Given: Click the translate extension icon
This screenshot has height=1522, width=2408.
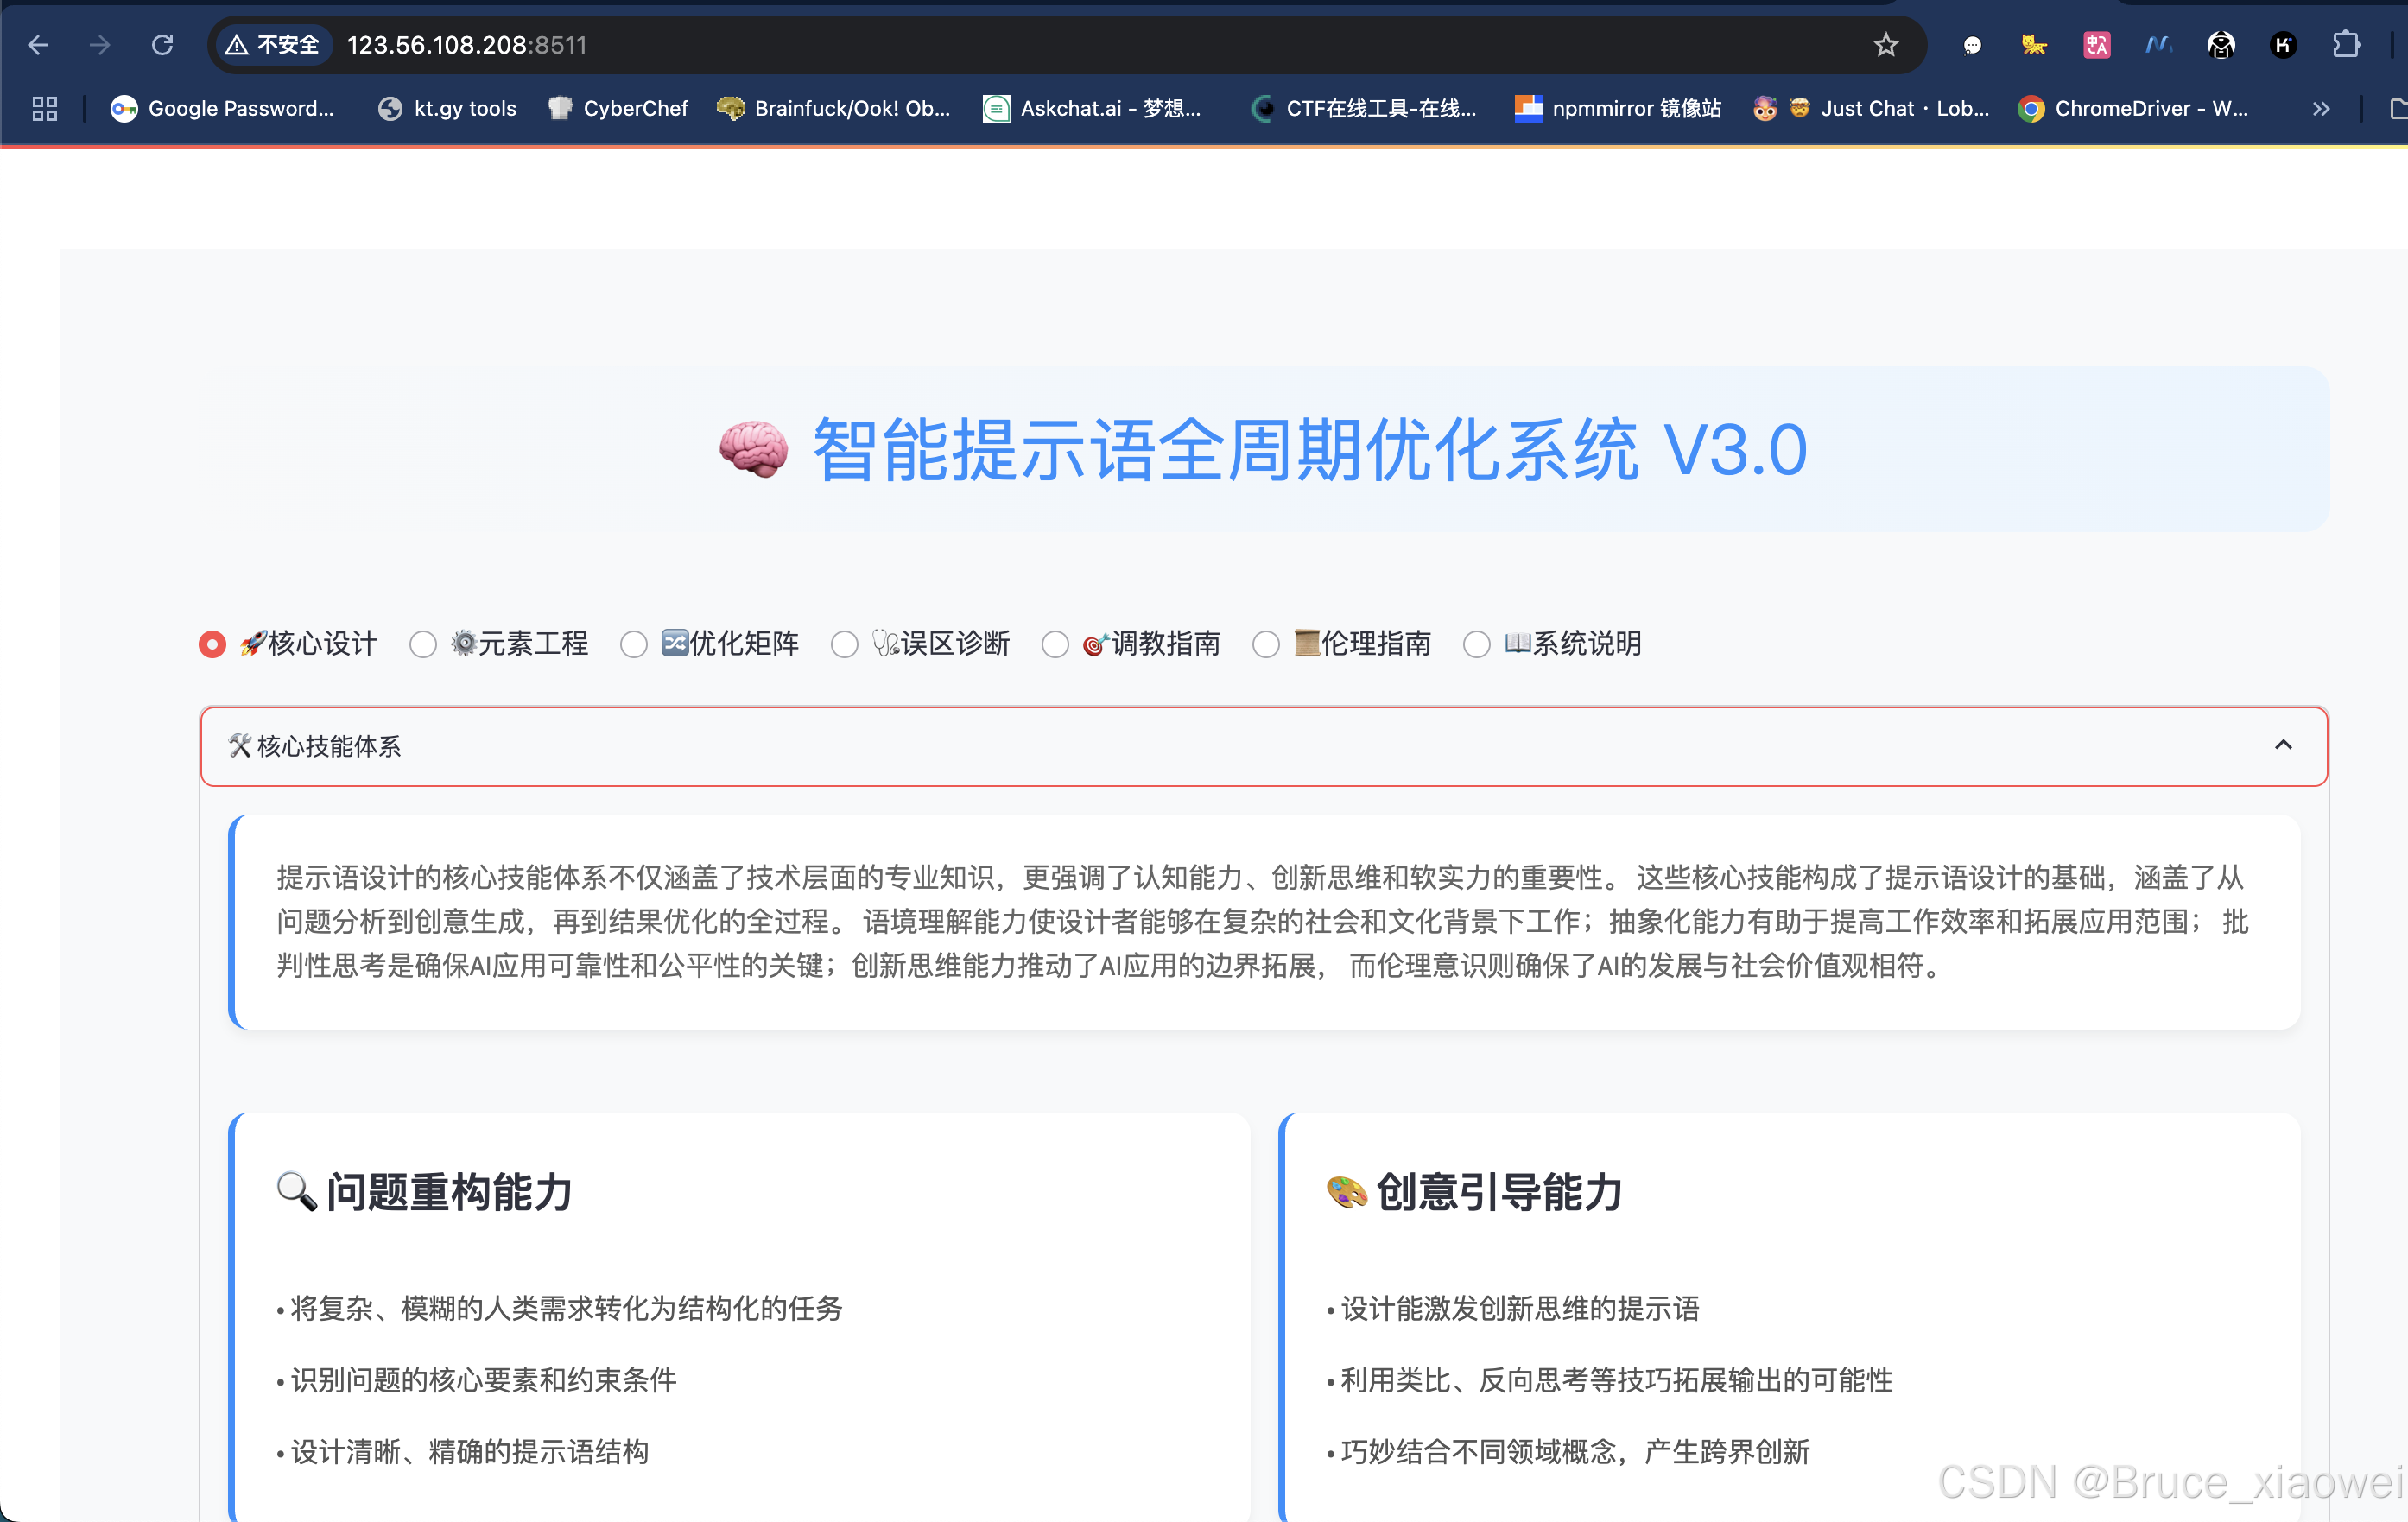Looking at the screenshot, I should [x=2096, y=45].
